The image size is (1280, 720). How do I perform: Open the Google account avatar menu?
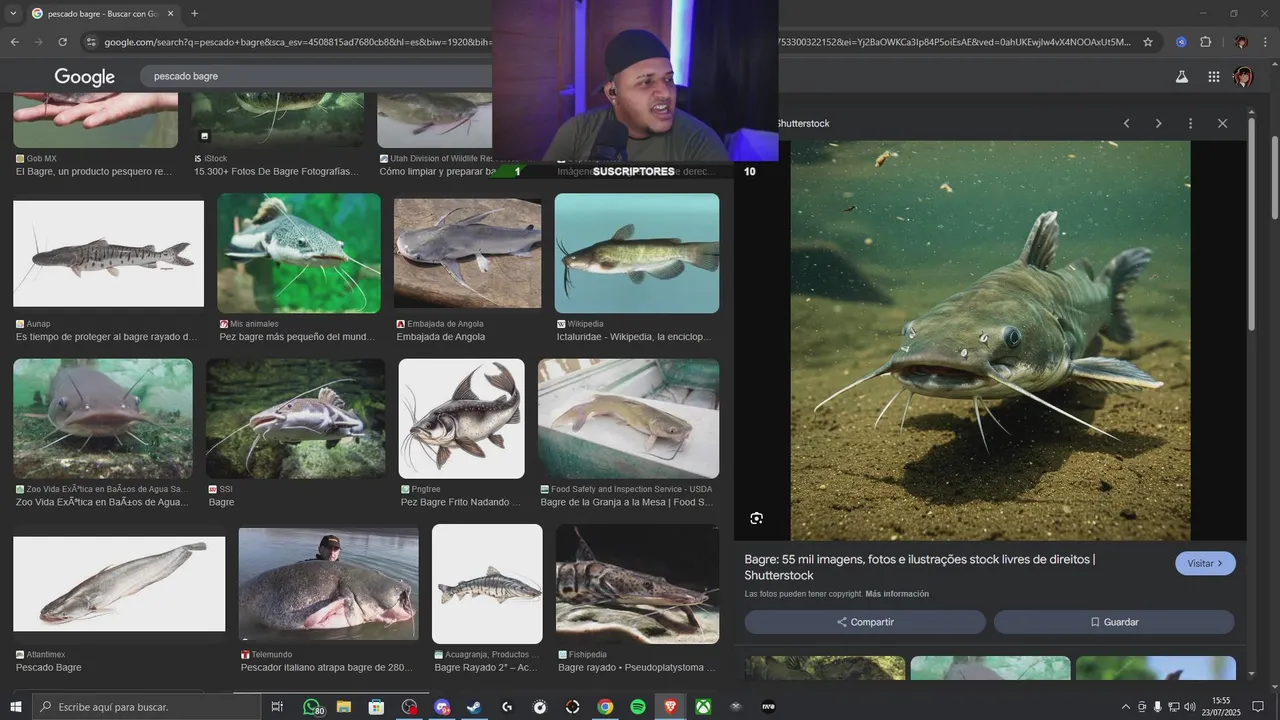click(1243, 77)
